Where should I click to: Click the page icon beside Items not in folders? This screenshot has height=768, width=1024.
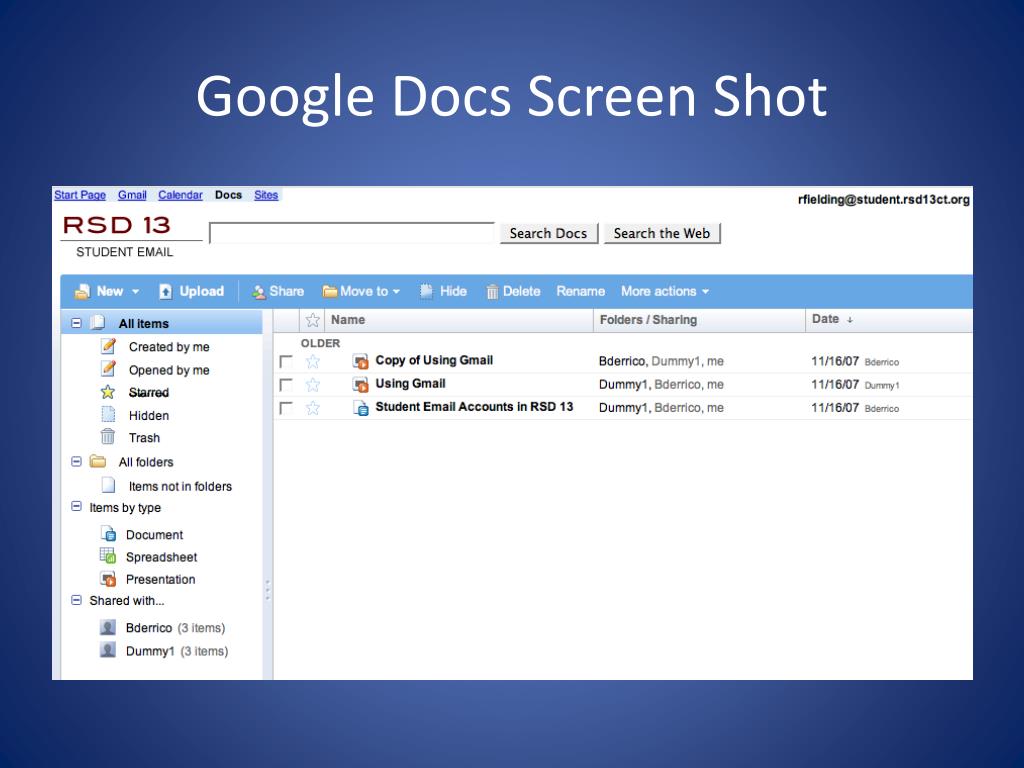click(108, 485)
